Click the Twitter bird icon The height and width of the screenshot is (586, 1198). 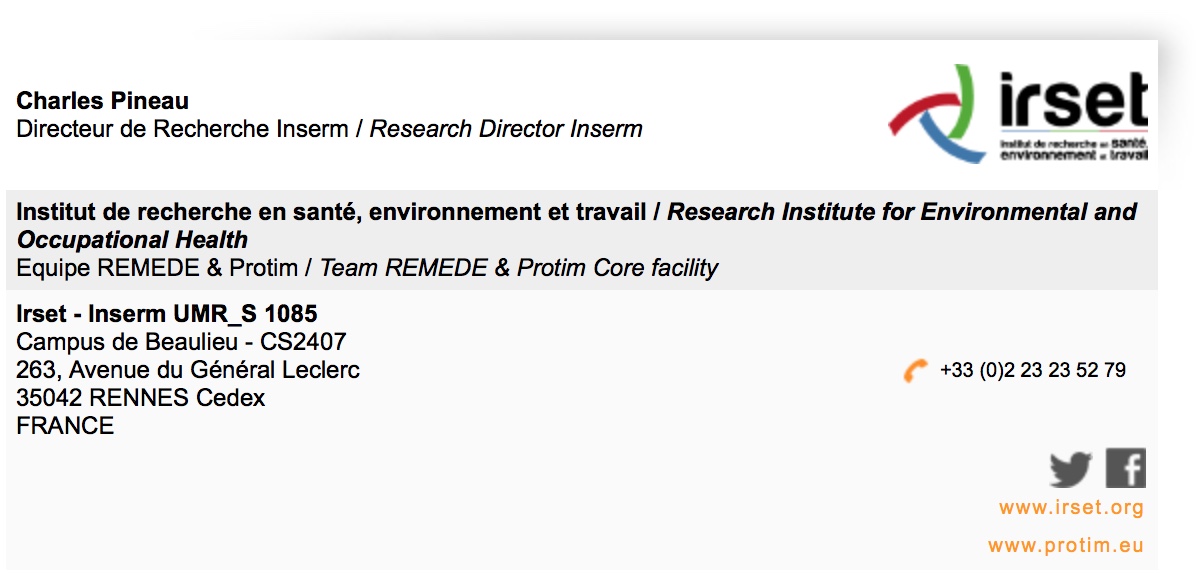coord(1070,469)
